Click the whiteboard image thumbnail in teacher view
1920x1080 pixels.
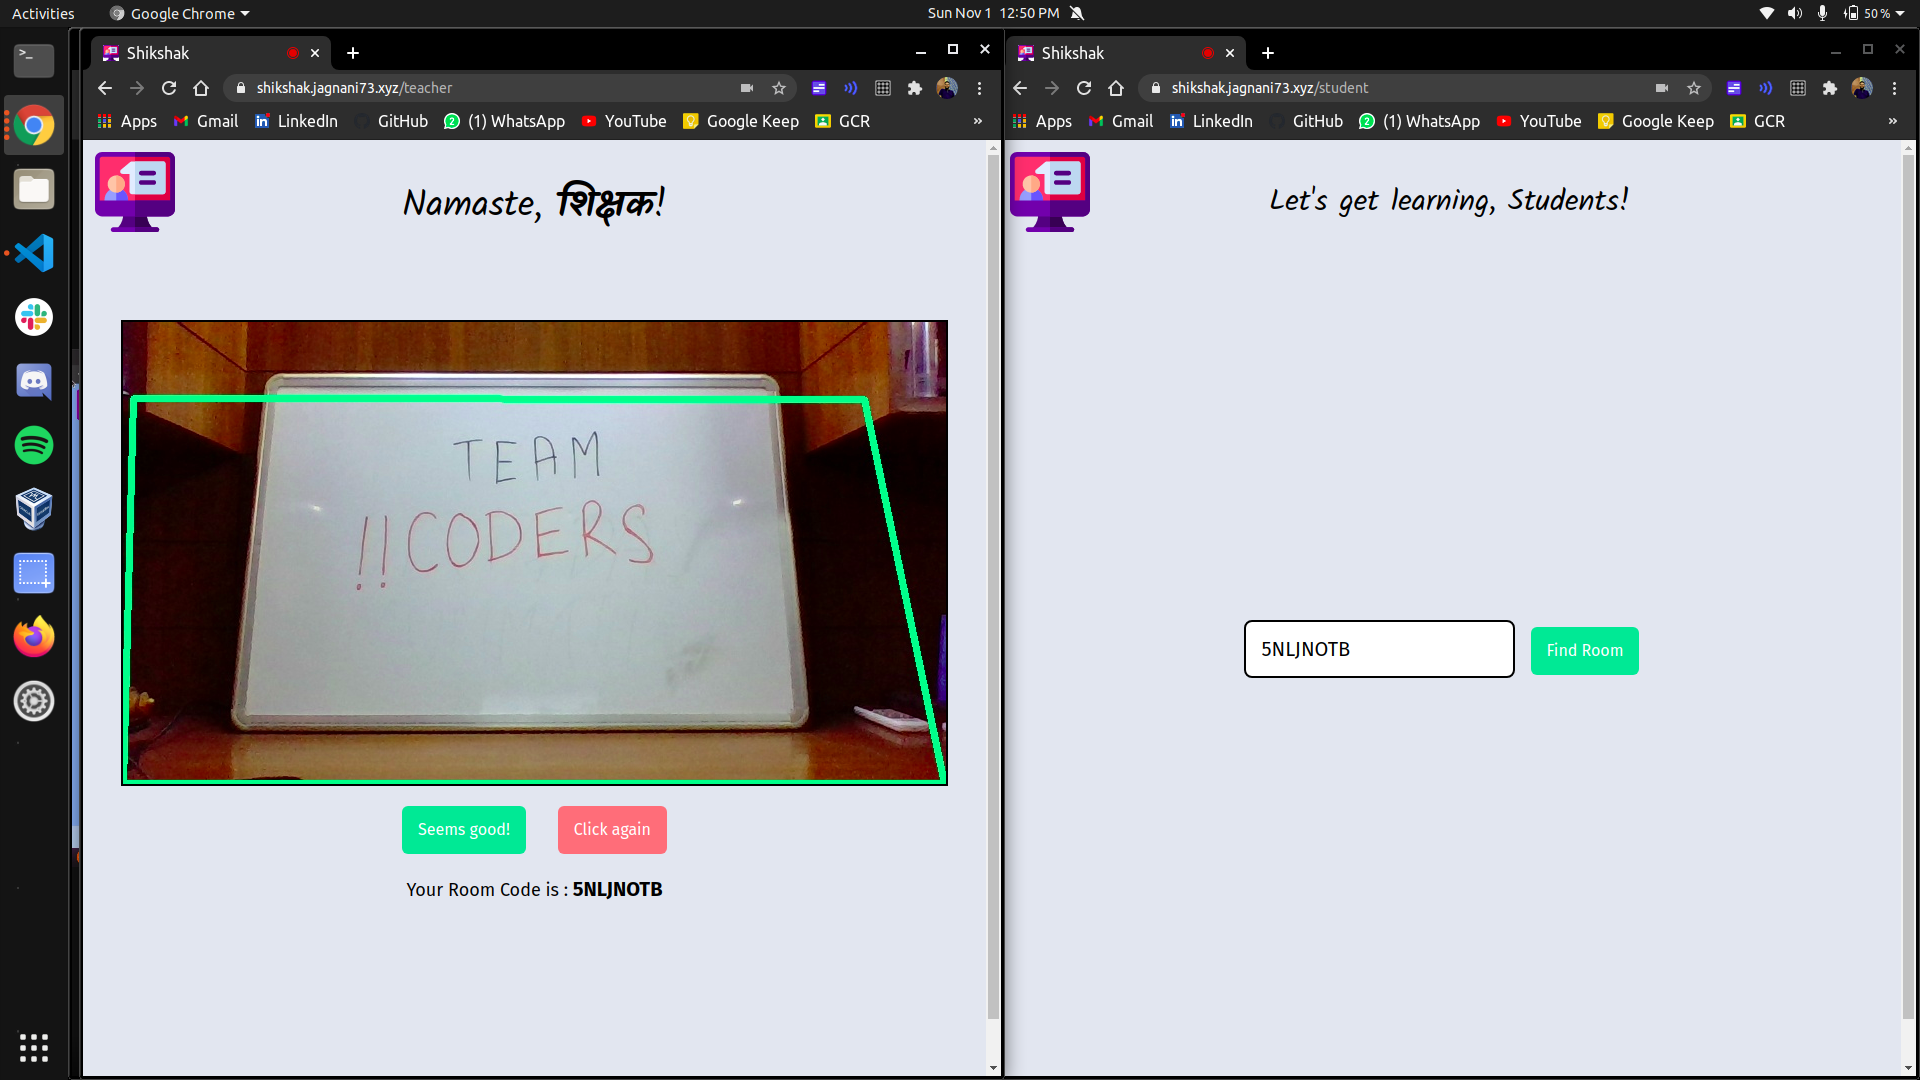tap(534, 551)
